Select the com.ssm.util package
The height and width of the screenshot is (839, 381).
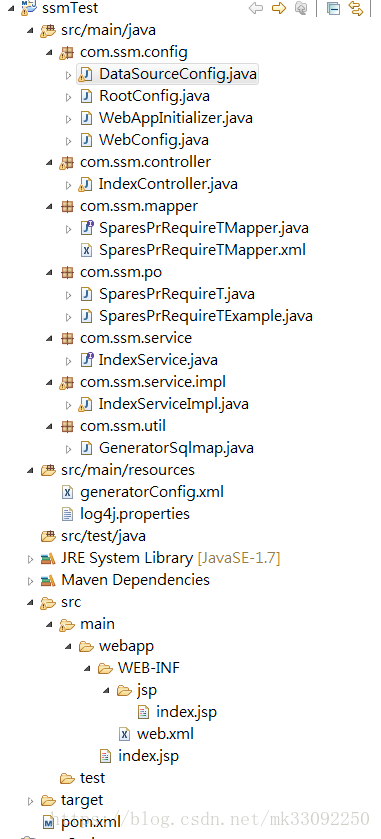click(123, 426)
